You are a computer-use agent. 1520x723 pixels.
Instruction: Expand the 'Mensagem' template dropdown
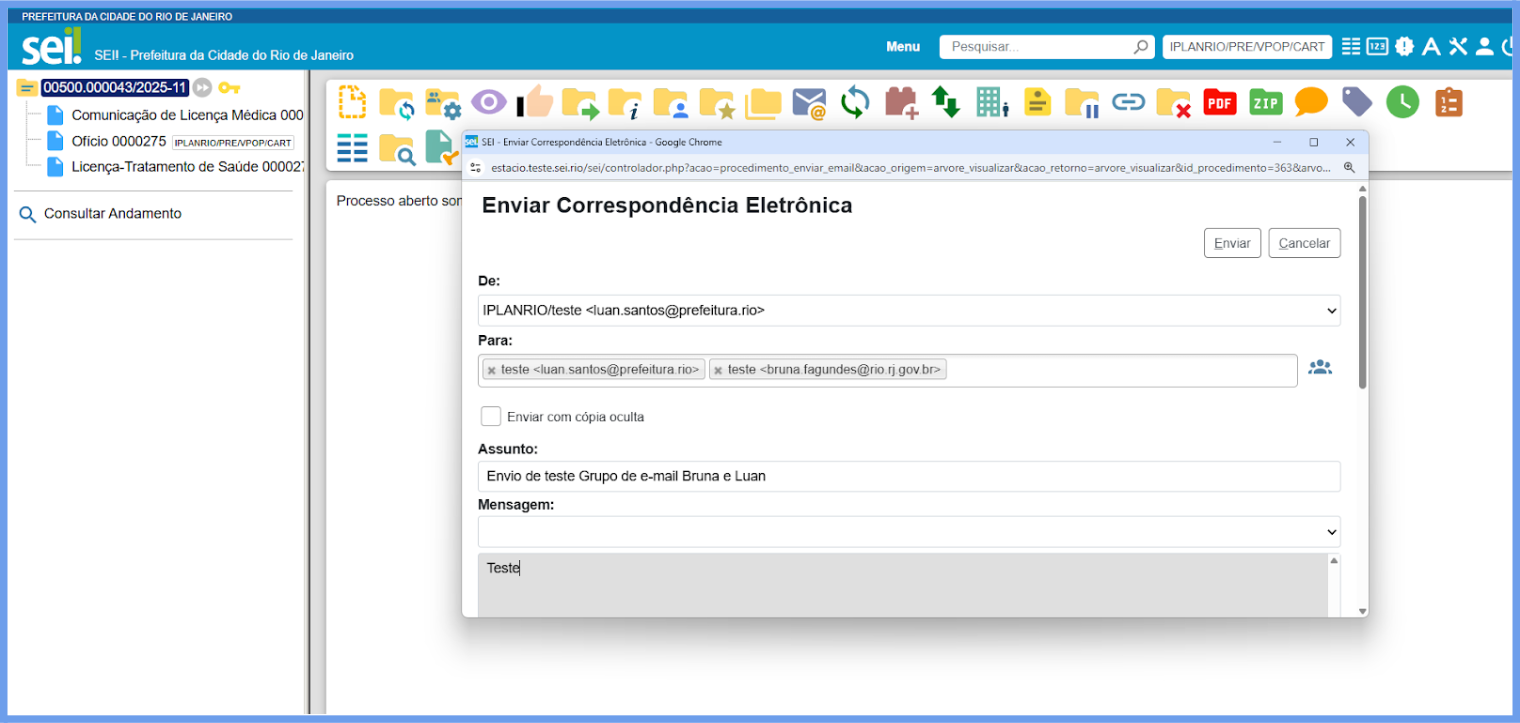click(908, 531)
